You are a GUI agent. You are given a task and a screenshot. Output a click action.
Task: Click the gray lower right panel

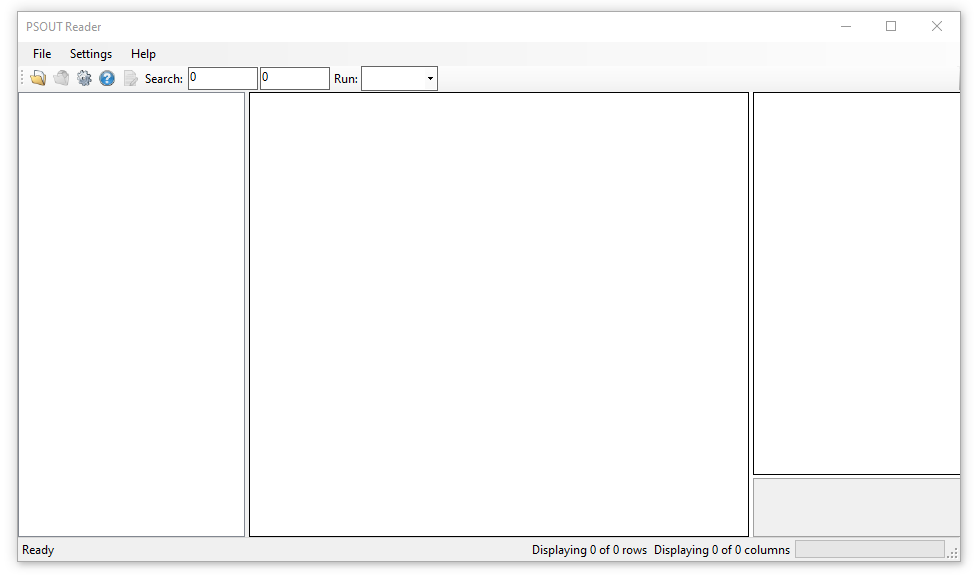(856, 507)
